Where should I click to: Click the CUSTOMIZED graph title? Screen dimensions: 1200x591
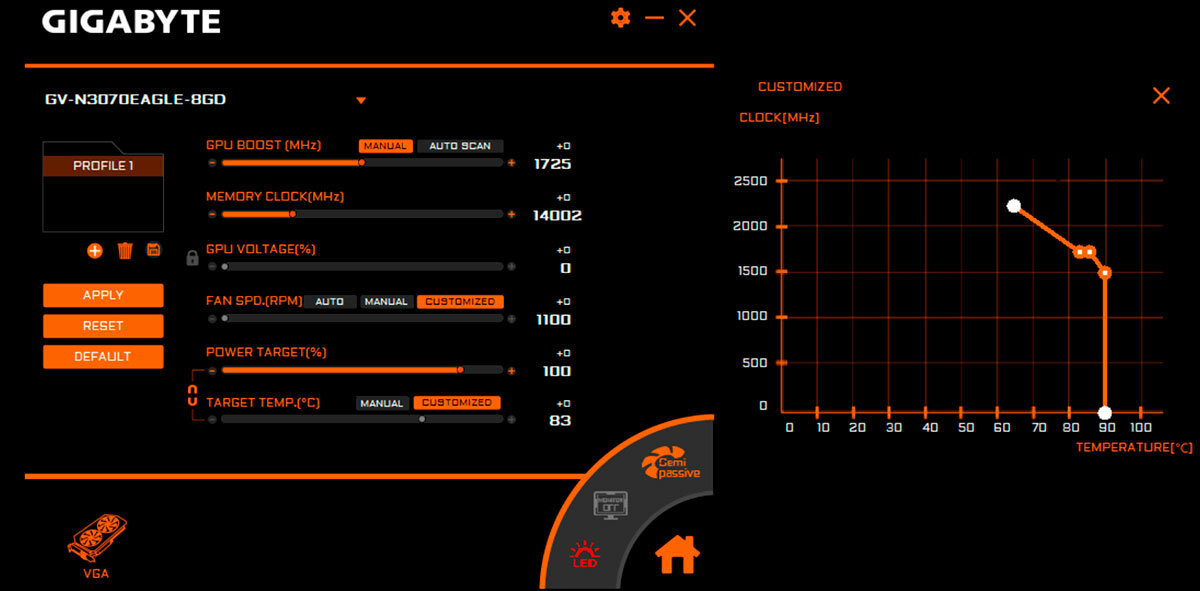pos(800,87)
